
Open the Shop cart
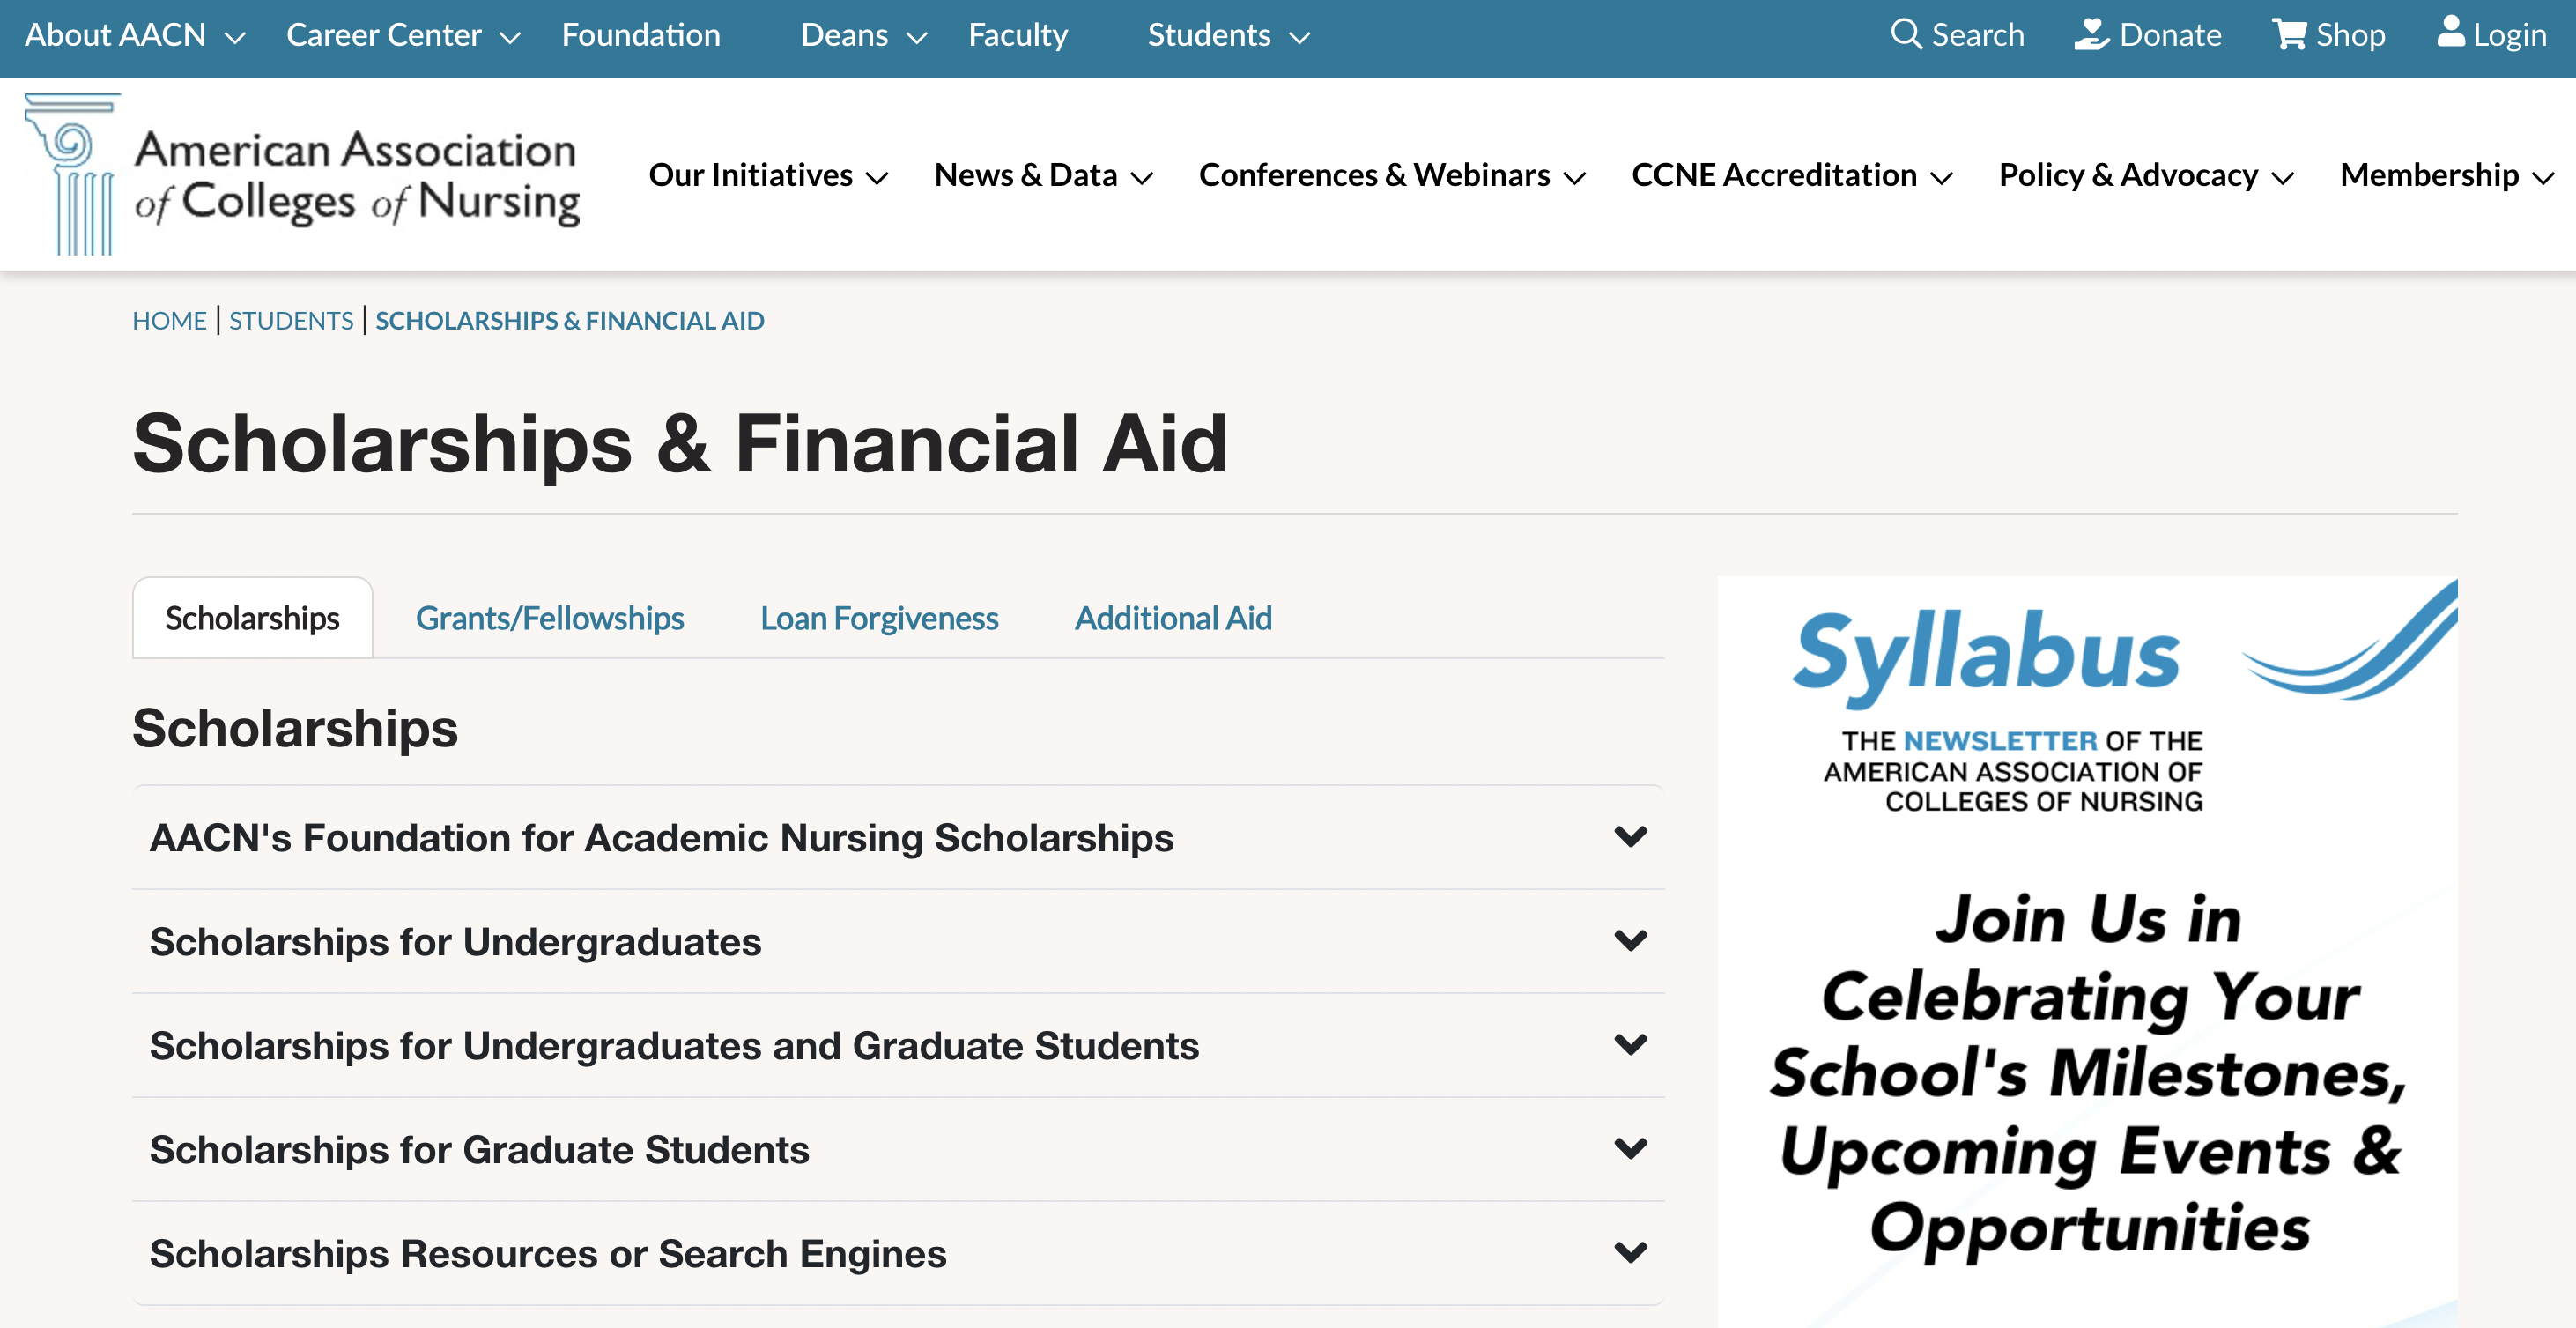coord(2290,34)
